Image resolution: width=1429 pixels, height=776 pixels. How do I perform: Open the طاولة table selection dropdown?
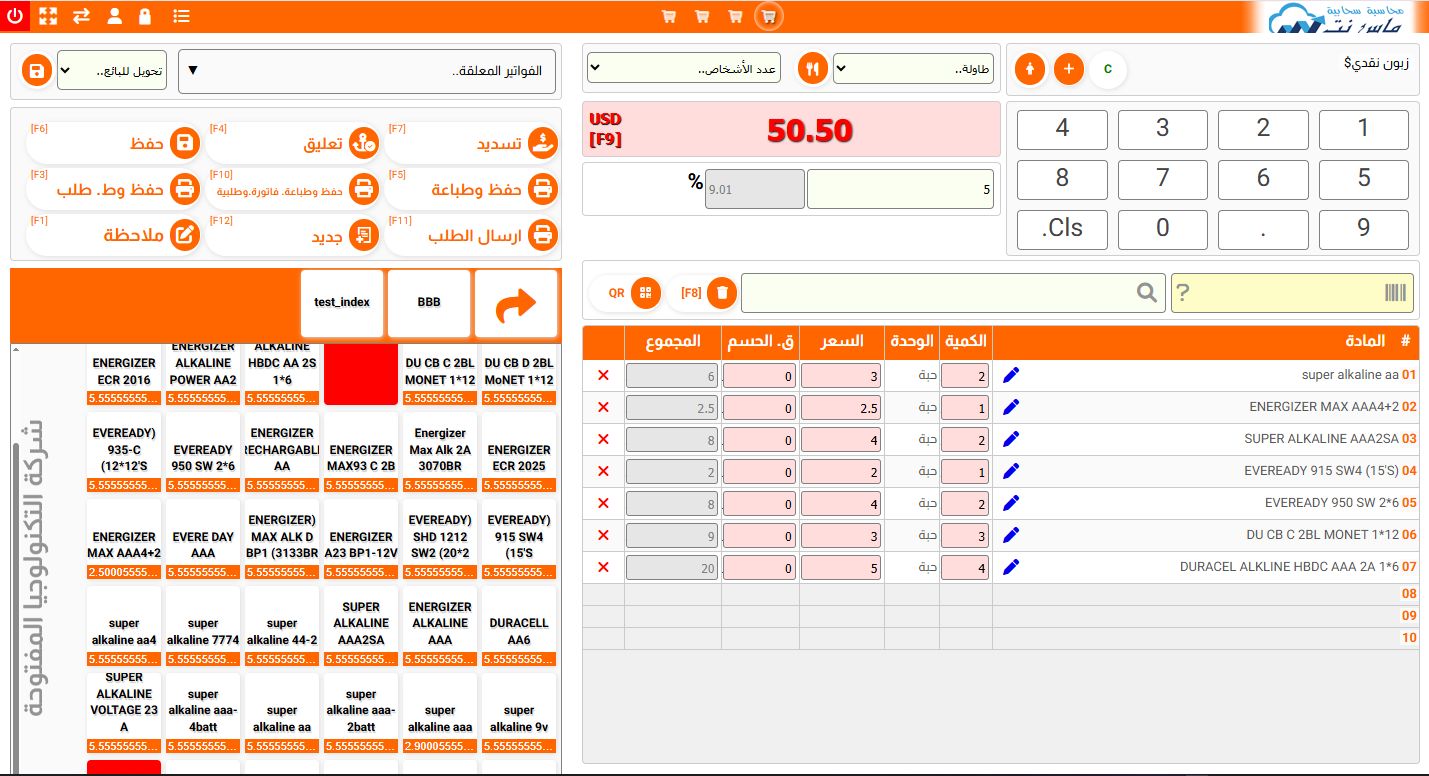(x=915, y=69)
